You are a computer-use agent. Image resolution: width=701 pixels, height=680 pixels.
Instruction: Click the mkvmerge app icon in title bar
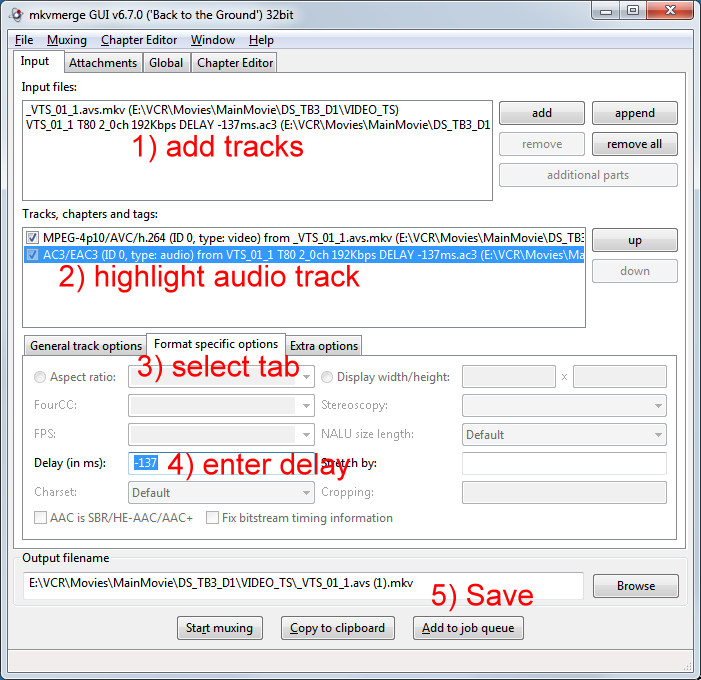coord(16,15)
